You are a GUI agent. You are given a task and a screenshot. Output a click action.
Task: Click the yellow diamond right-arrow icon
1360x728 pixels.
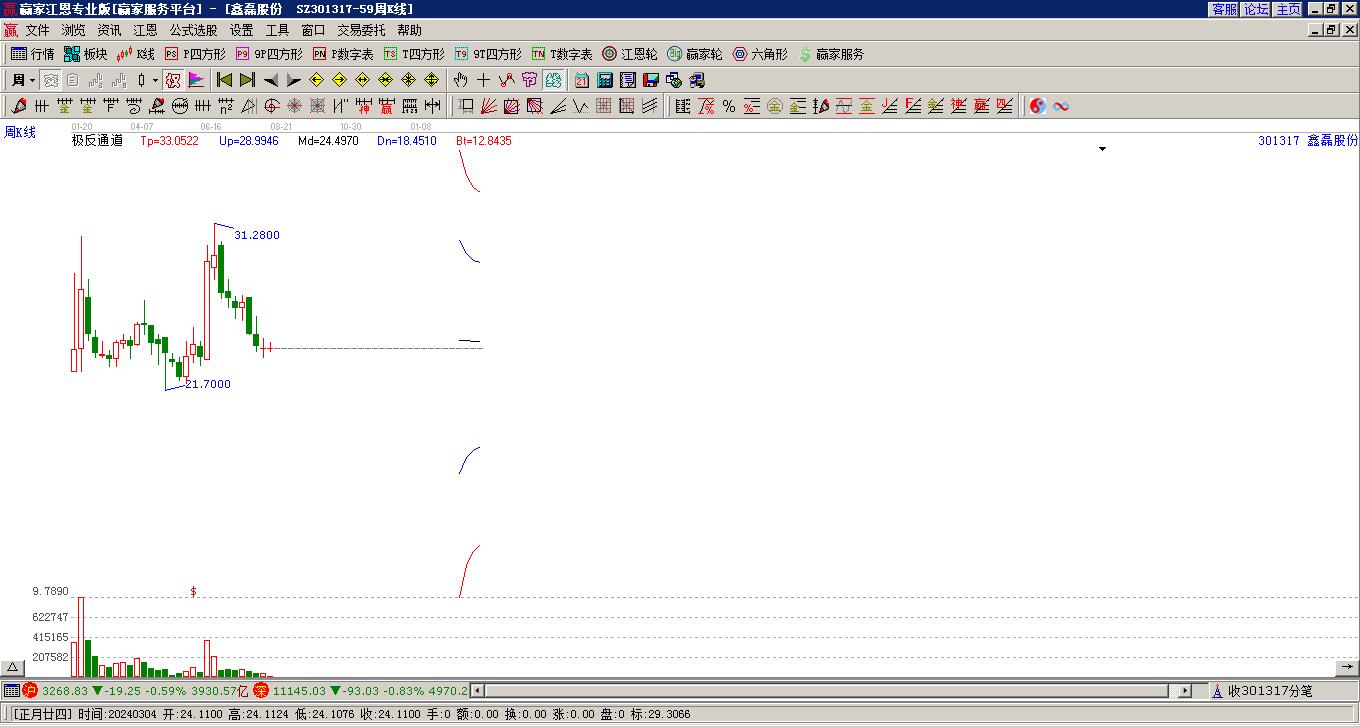click(340, 80)
